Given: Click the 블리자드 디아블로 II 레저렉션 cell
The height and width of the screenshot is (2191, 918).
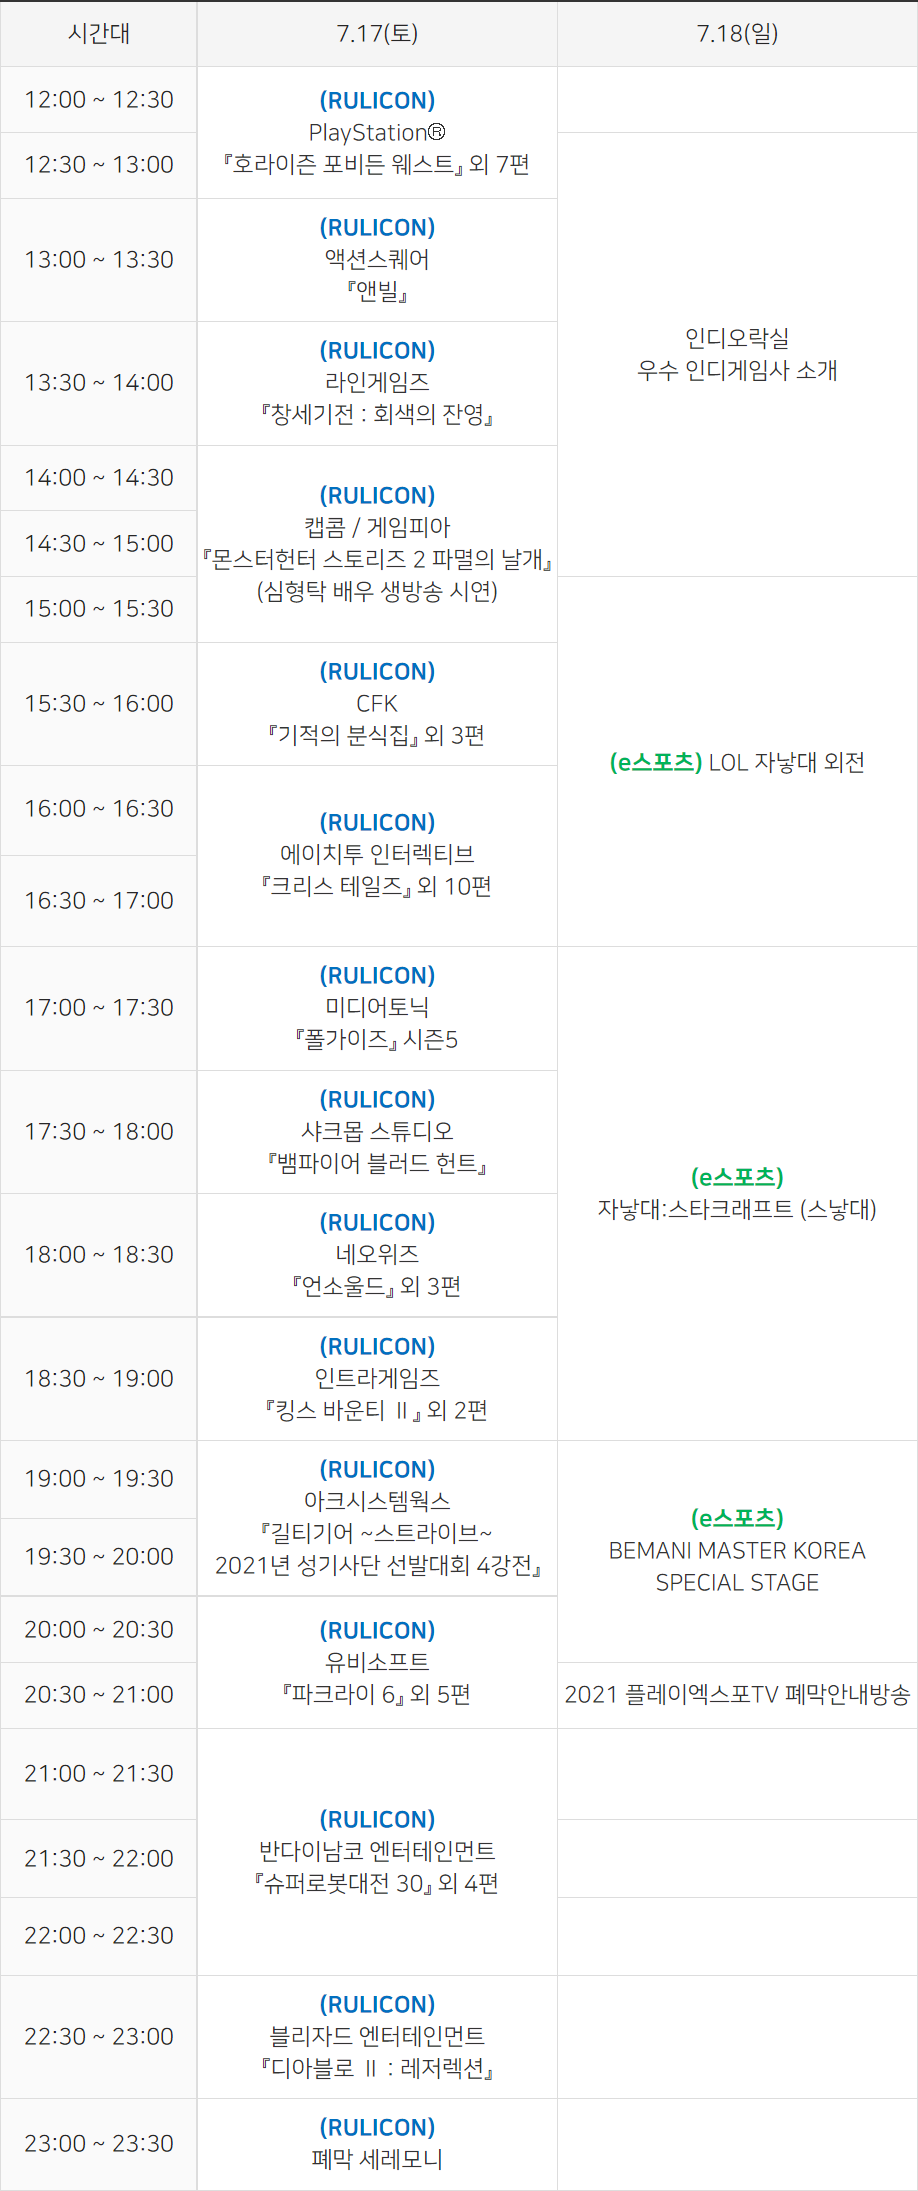Looking at the screenshot, I should click(x=377, y=2037).
